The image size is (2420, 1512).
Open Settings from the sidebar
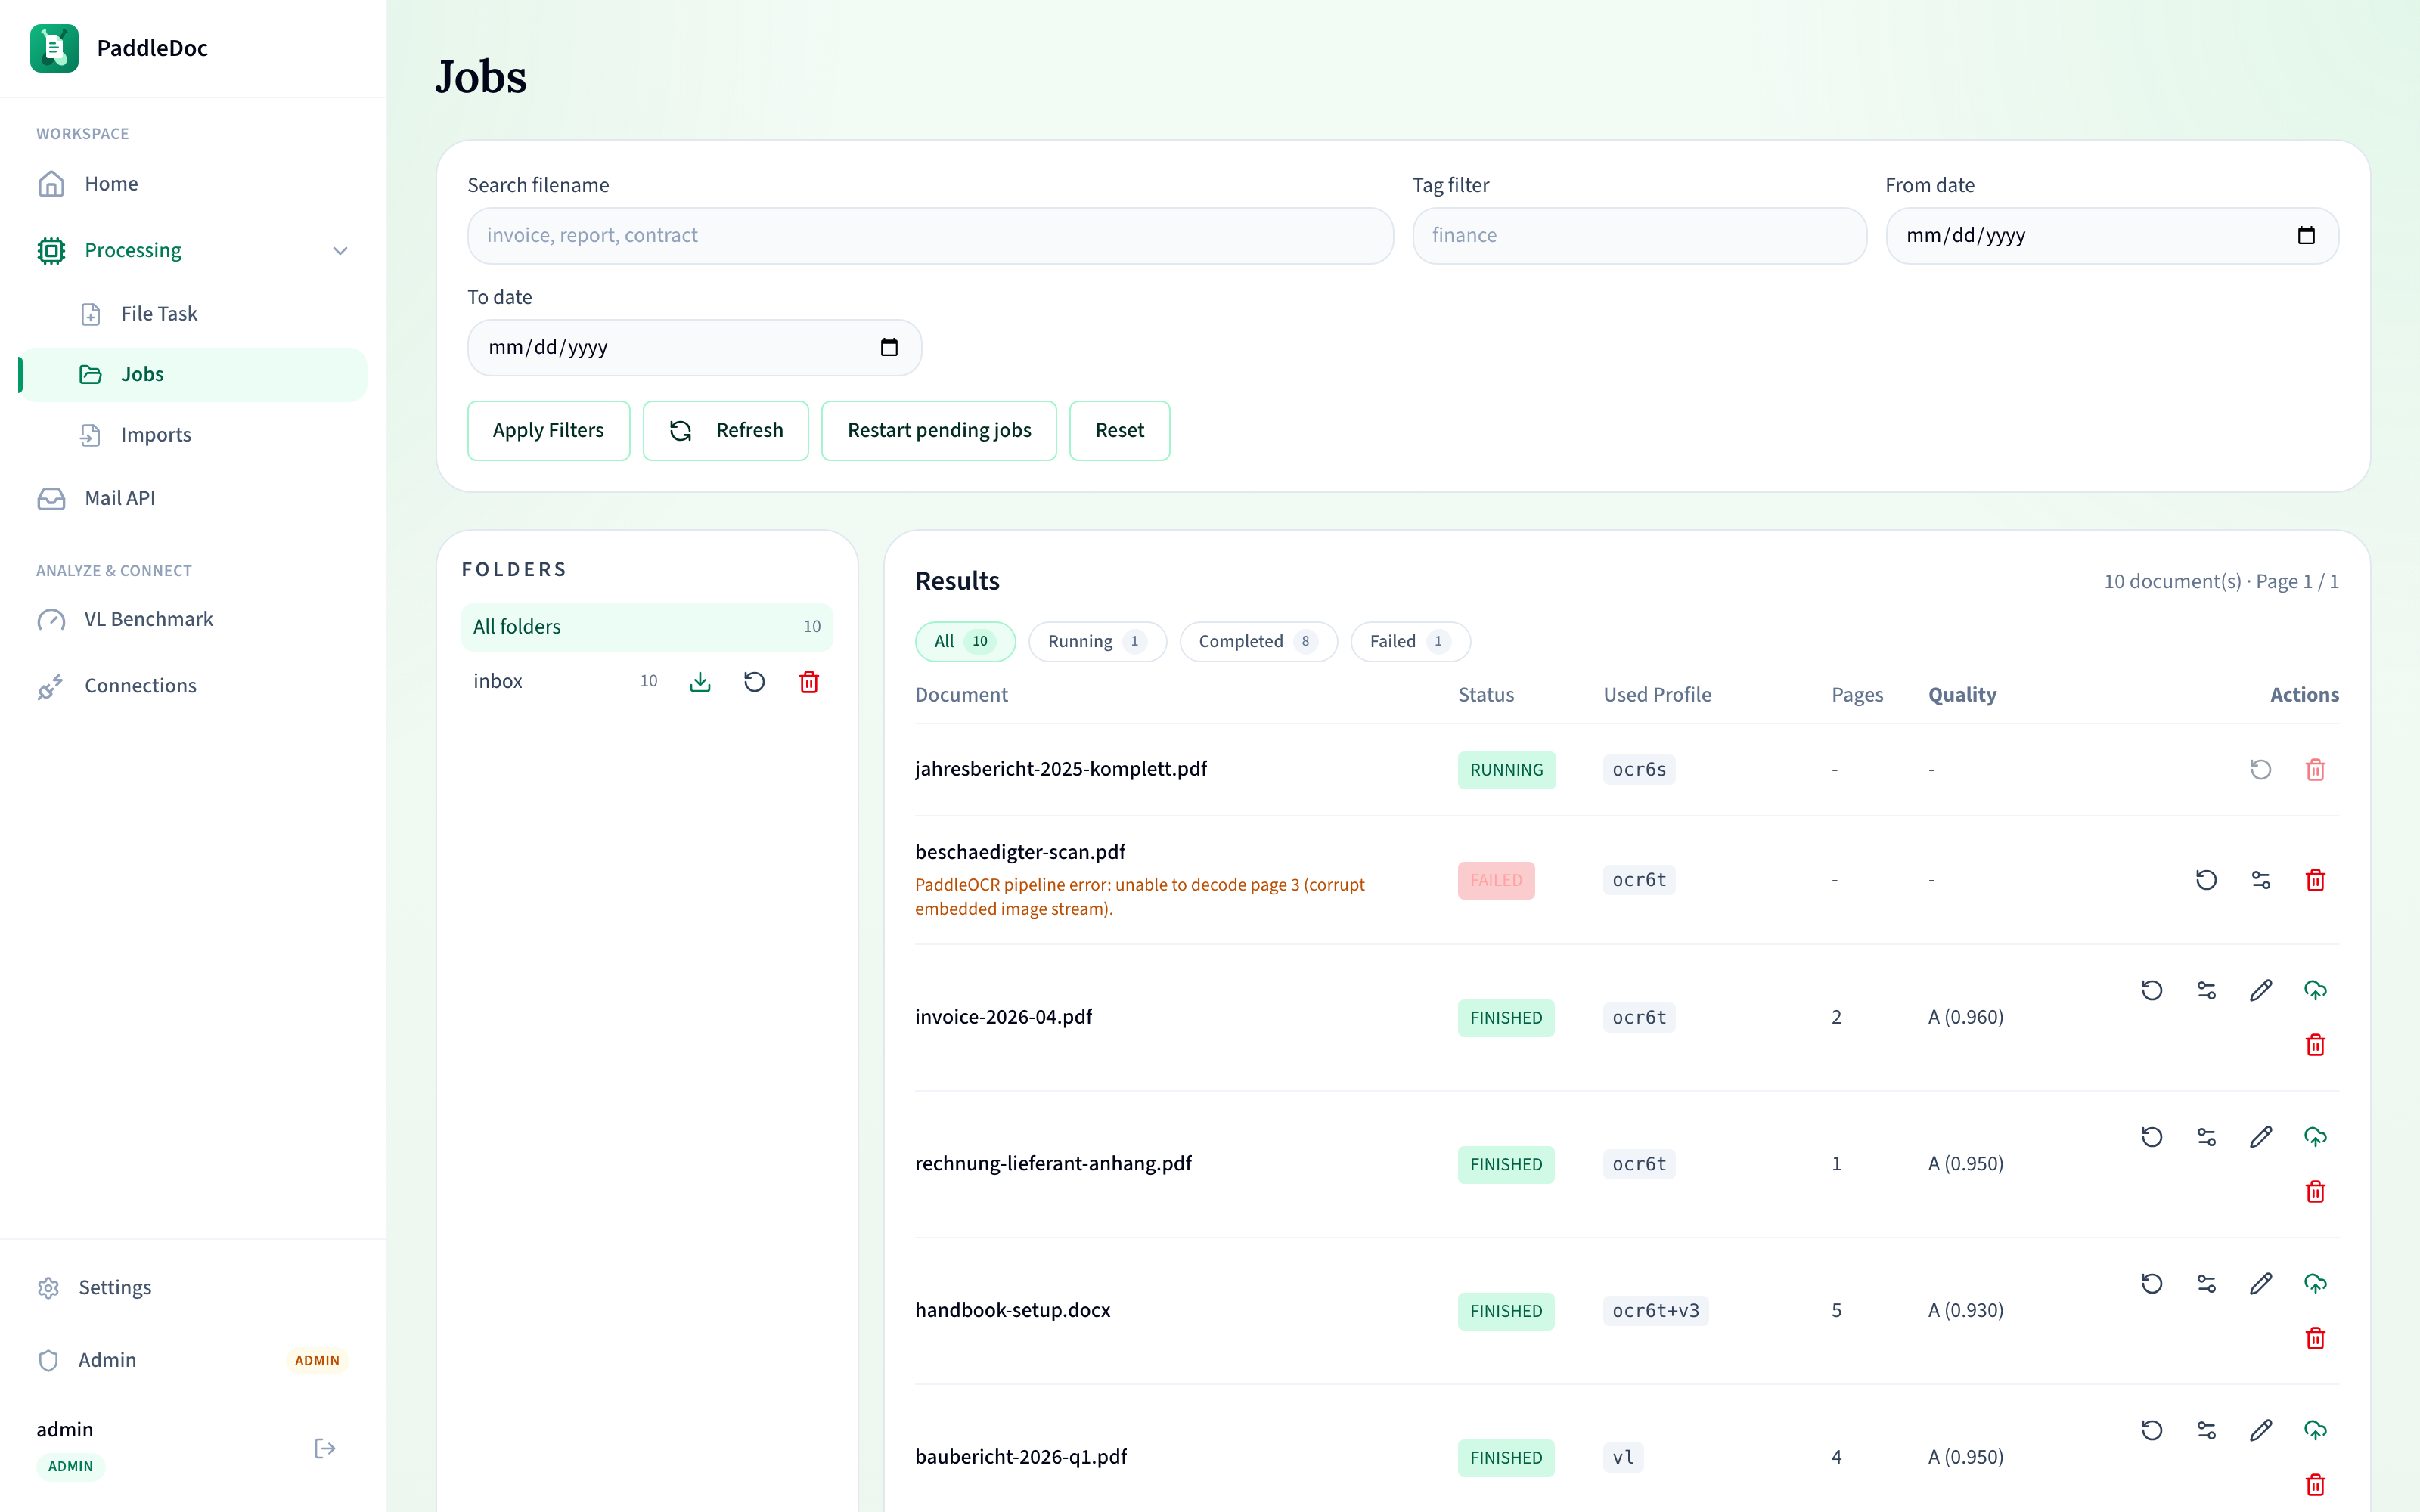coord(193,1287)
